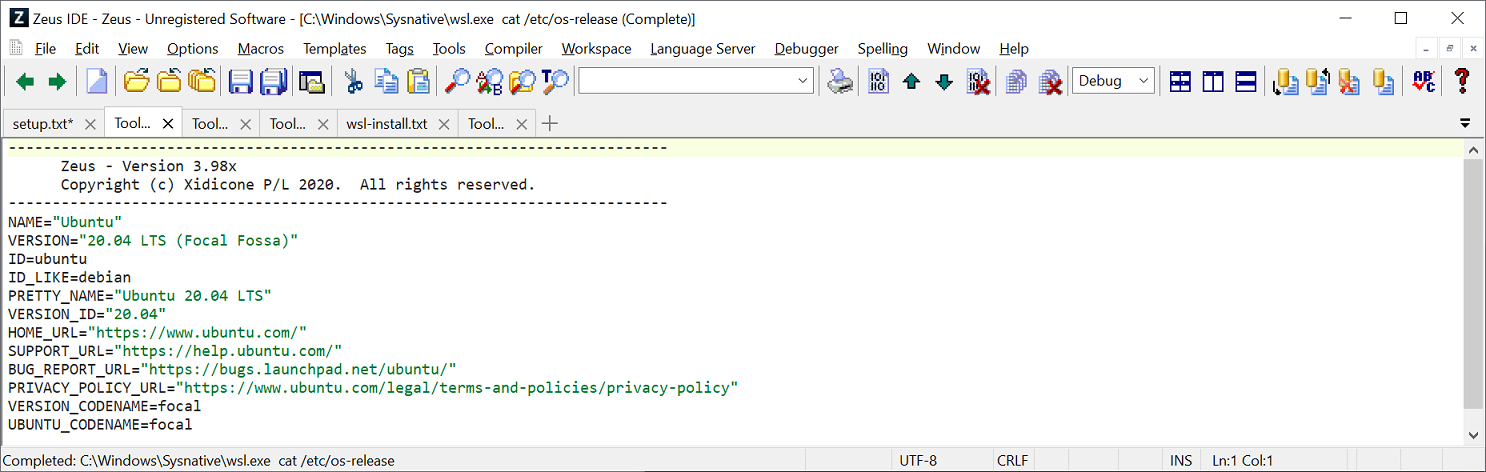The width and height of the screenshot is (1486, 472).
Task: Click the VERSION_CODENAME=focal line
Action: (104, 406)
